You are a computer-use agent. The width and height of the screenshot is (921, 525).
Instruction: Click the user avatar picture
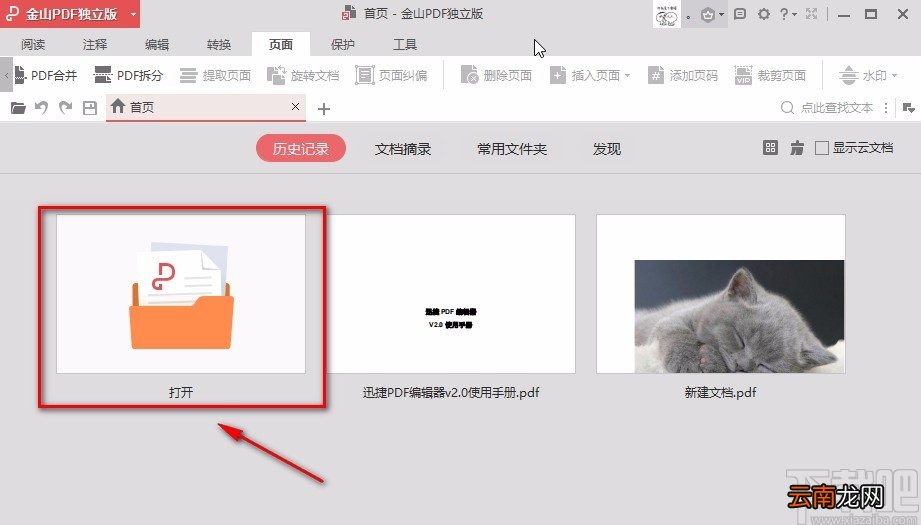coord(667,14)
